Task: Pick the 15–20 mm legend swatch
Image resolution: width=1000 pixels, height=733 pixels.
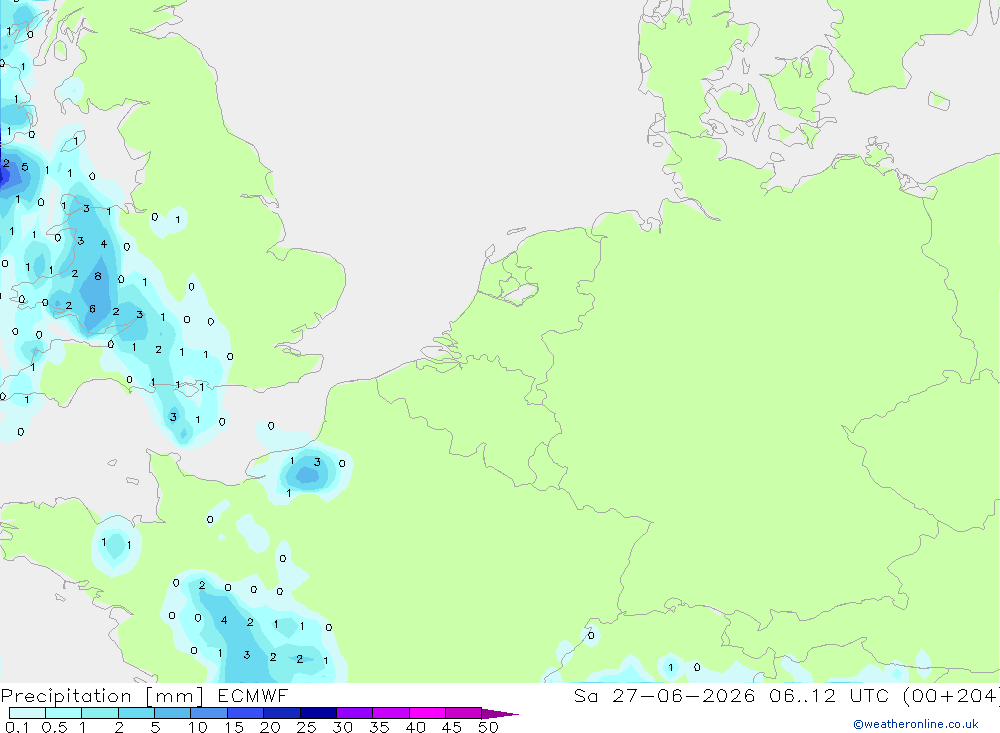Action: pos(246,713)
